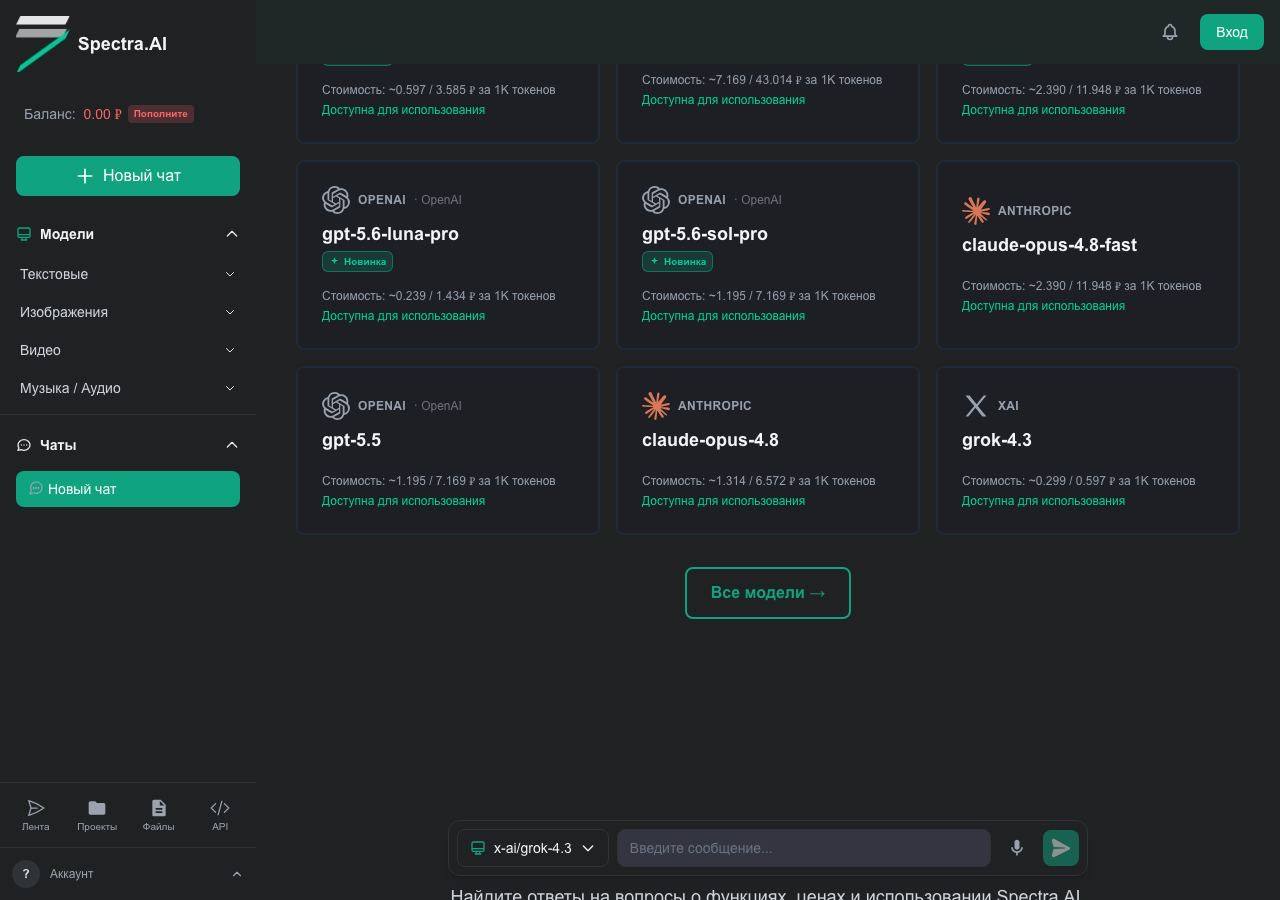Select the gpt-5.6-luna-pro model name

[x=390, y=234]
